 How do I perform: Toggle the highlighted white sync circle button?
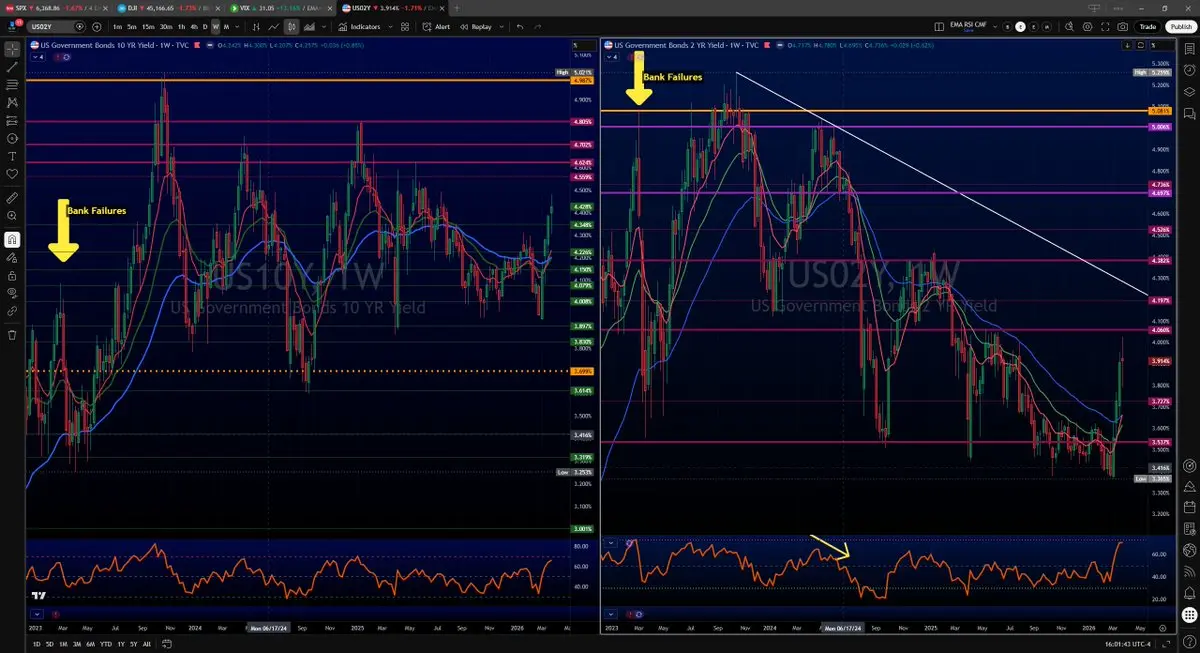click(1021, 25)
